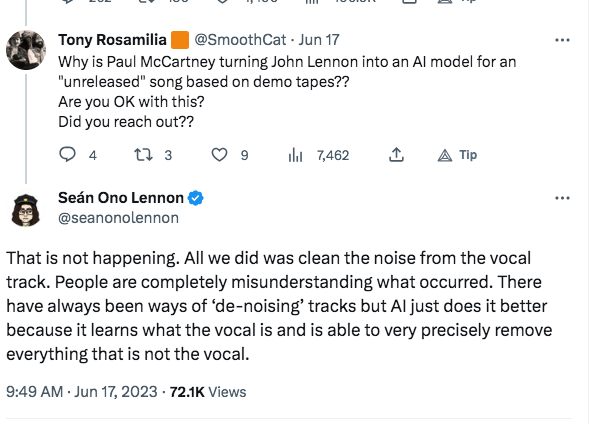Reply to Tony Rosamilia's tweet
605x424 pixels.
(69, 155)
